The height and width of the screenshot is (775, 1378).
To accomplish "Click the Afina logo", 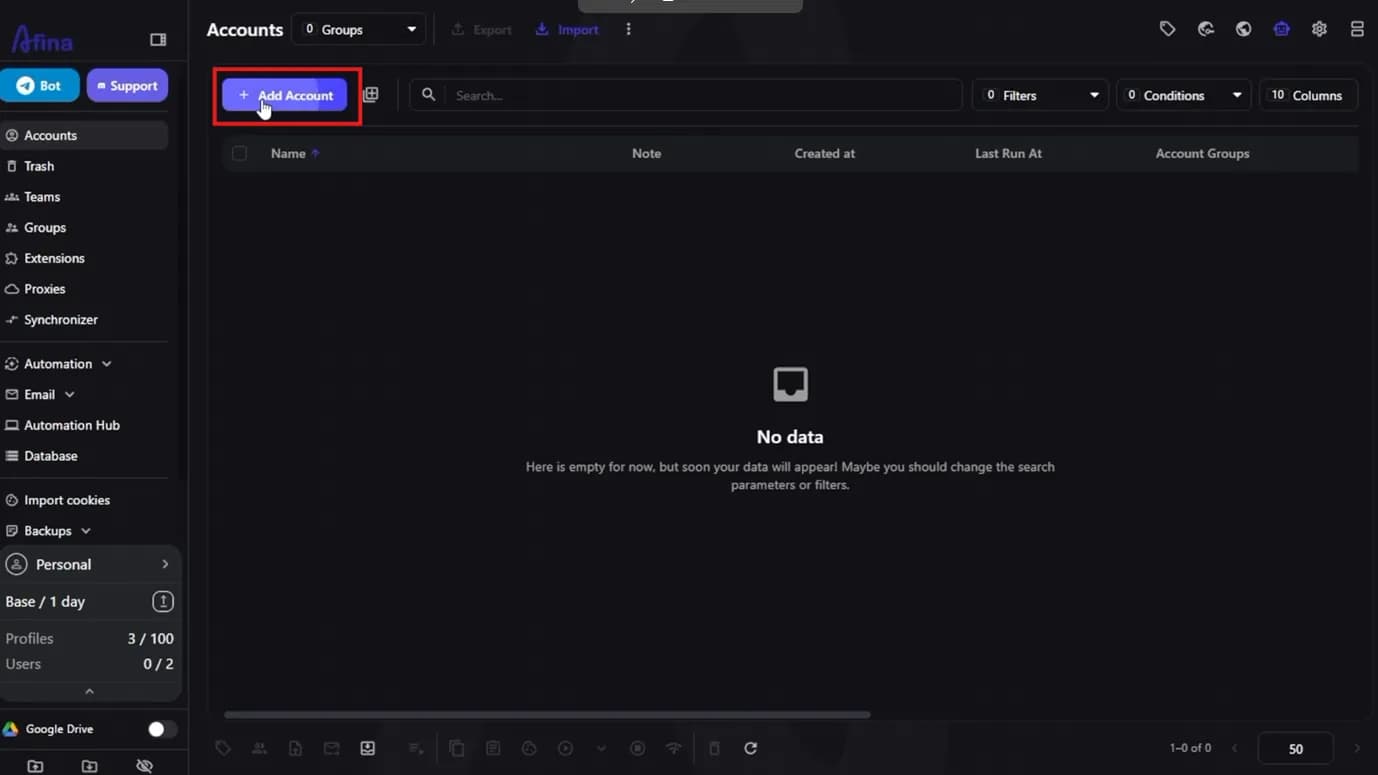I will (42, 39).
